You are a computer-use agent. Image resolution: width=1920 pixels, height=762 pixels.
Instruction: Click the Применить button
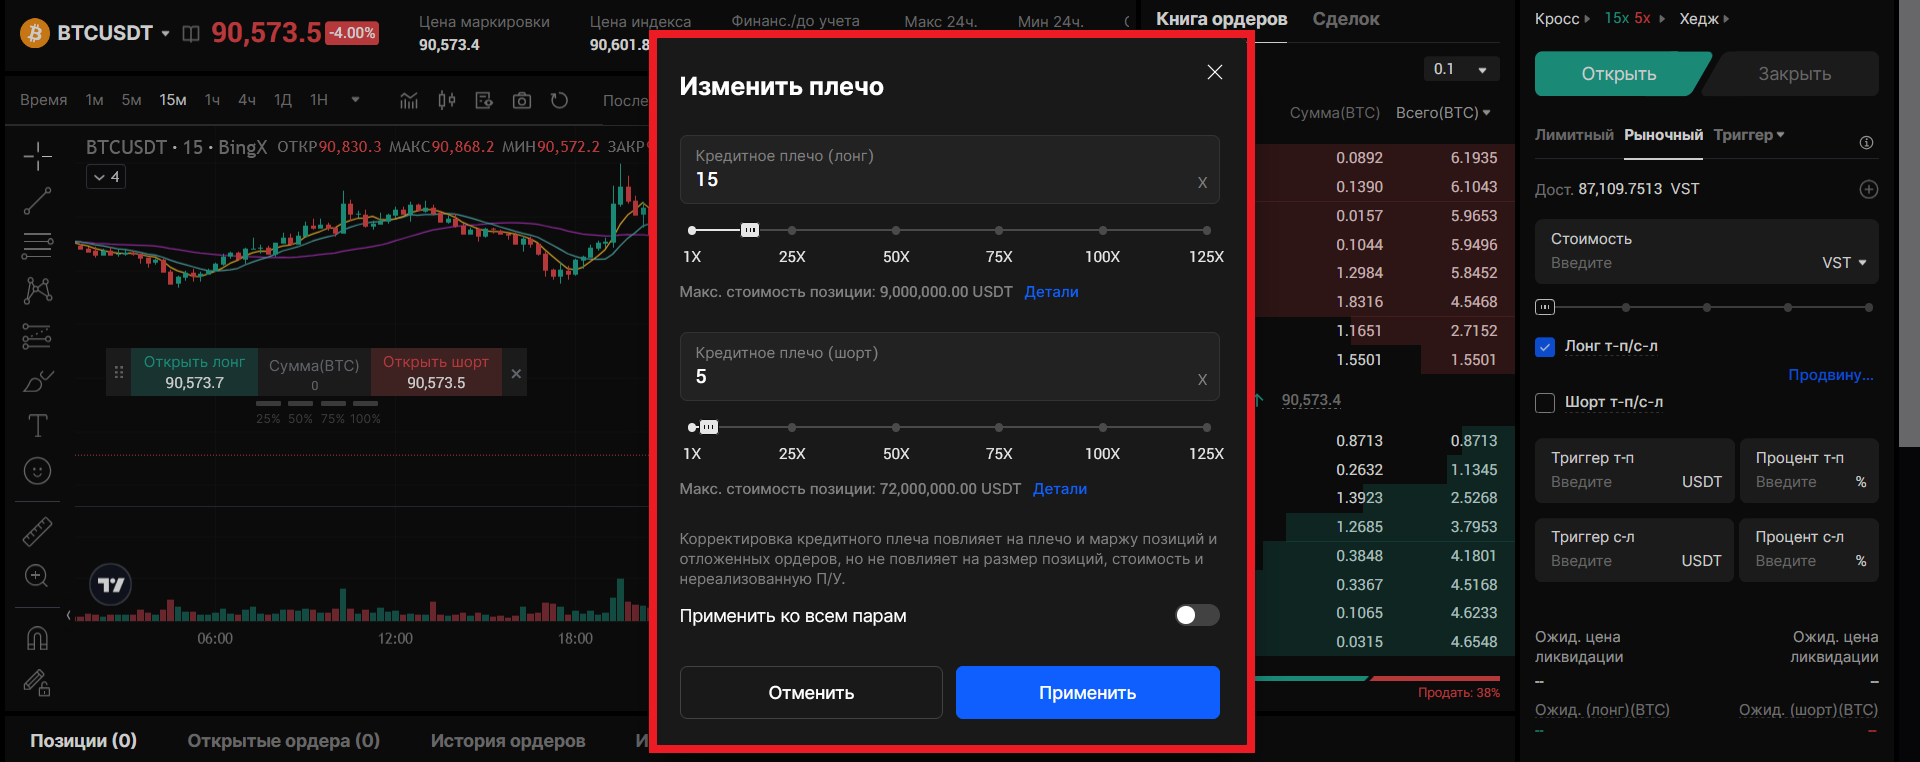1087,693
